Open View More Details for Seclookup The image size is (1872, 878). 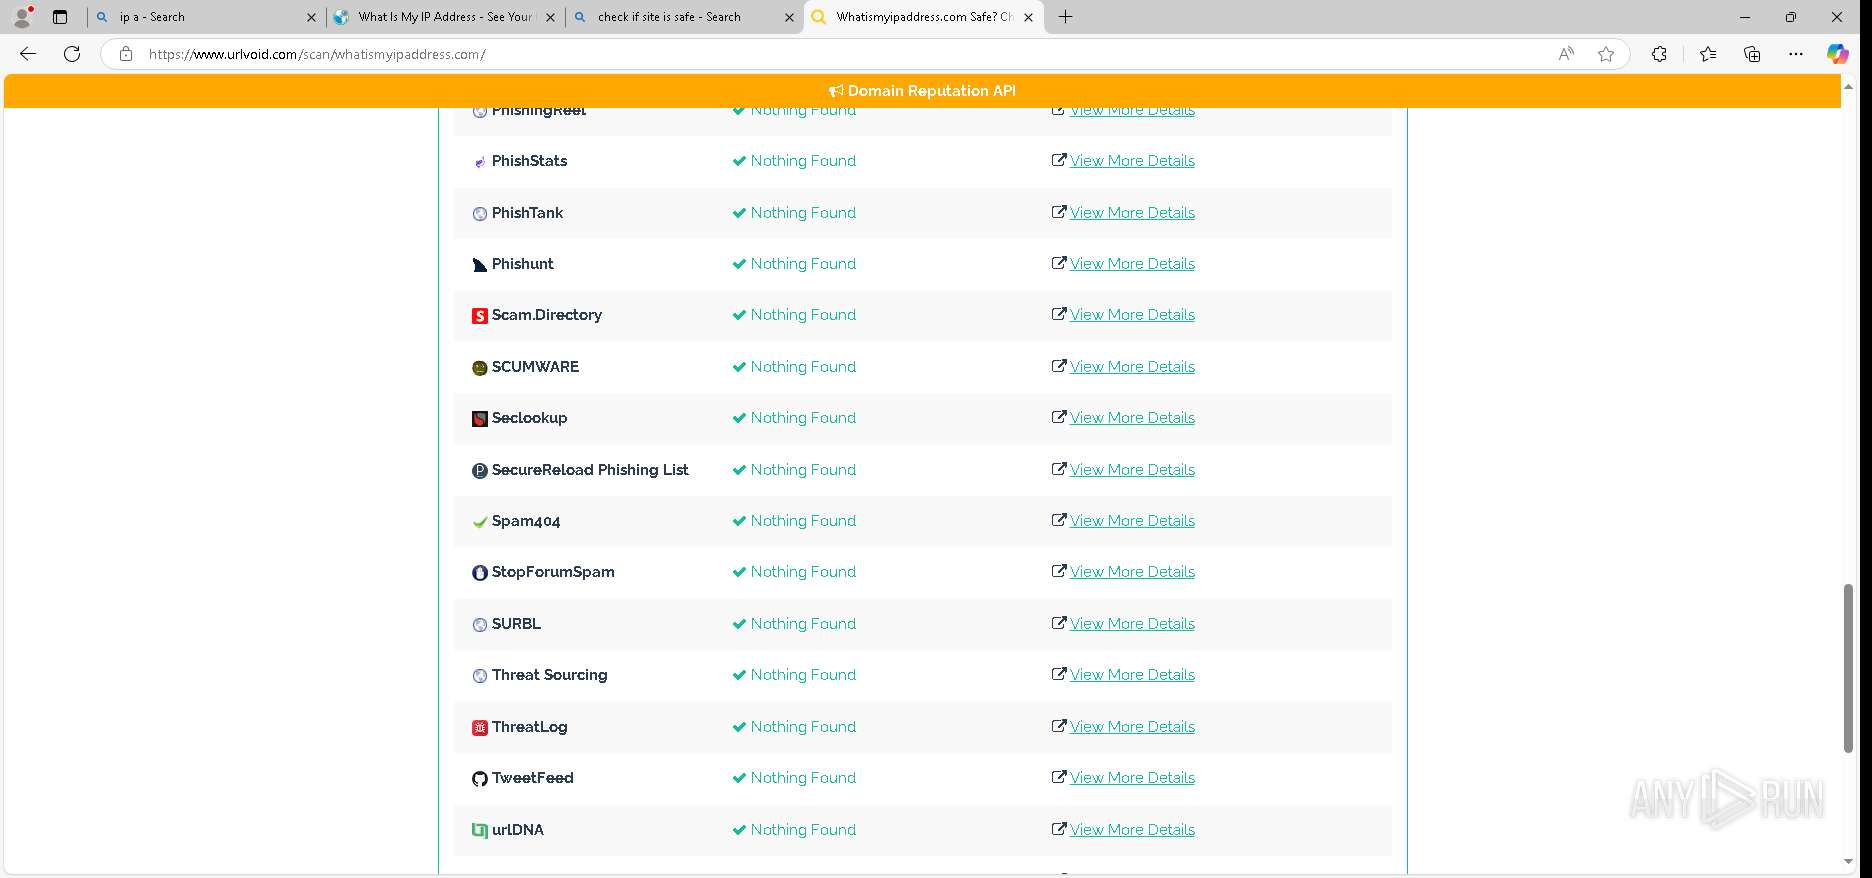click(x=1132, y=418)
